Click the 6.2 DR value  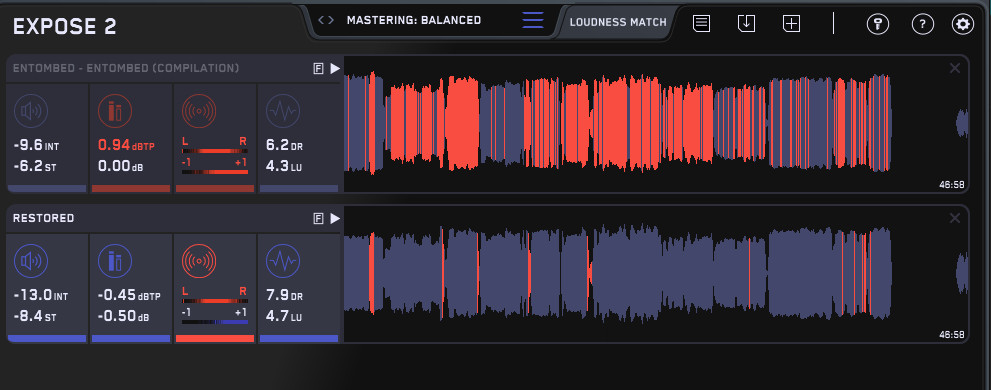pos(284,145)
